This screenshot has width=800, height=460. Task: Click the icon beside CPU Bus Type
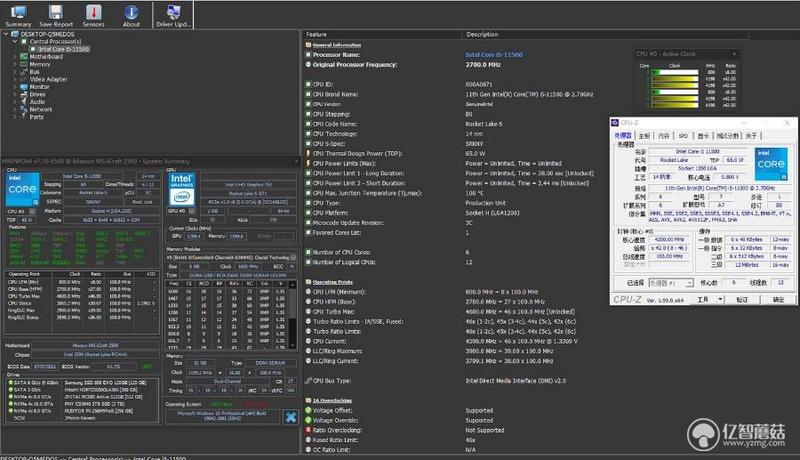tap(308, 380)
